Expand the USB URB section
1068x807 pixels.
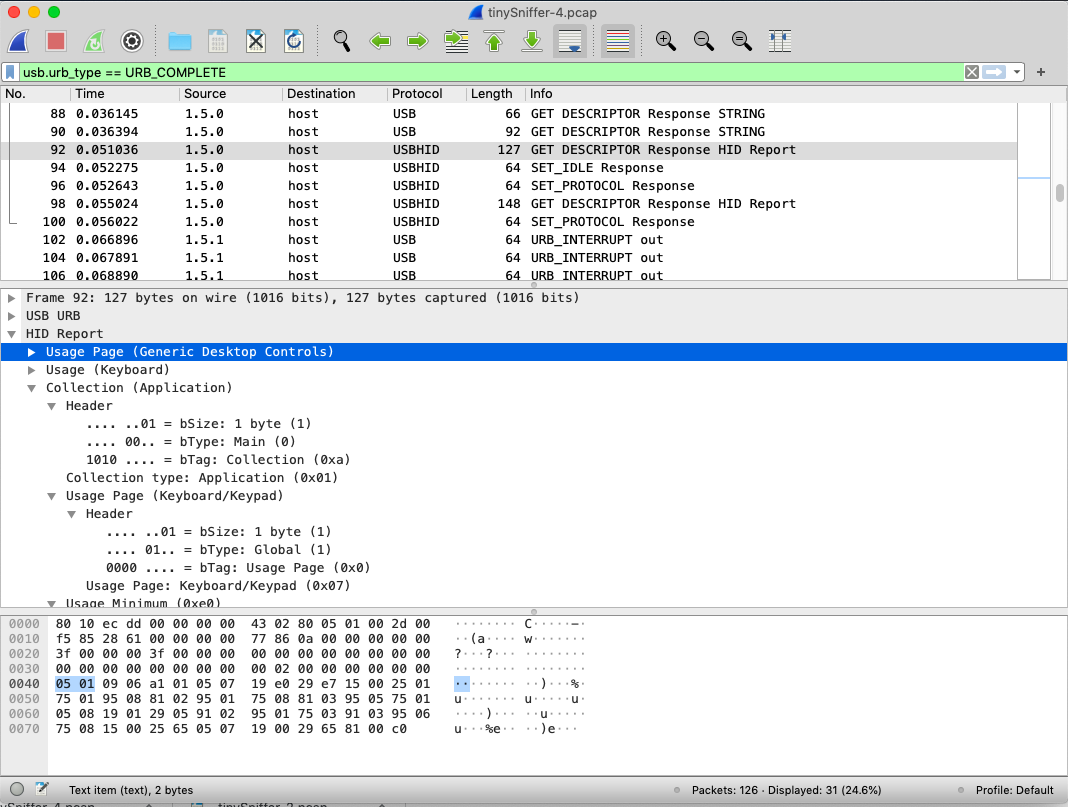12,316
